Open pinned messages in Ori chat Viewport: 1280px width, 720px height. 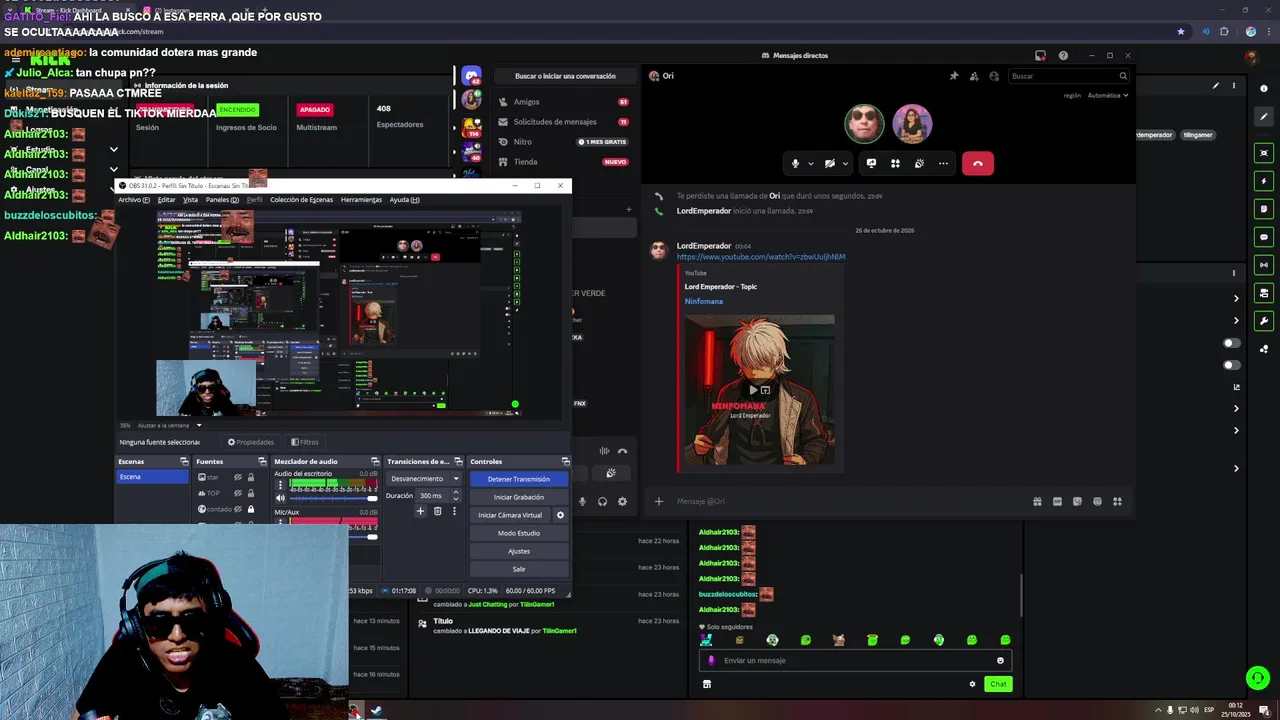(x=954, y=76)
